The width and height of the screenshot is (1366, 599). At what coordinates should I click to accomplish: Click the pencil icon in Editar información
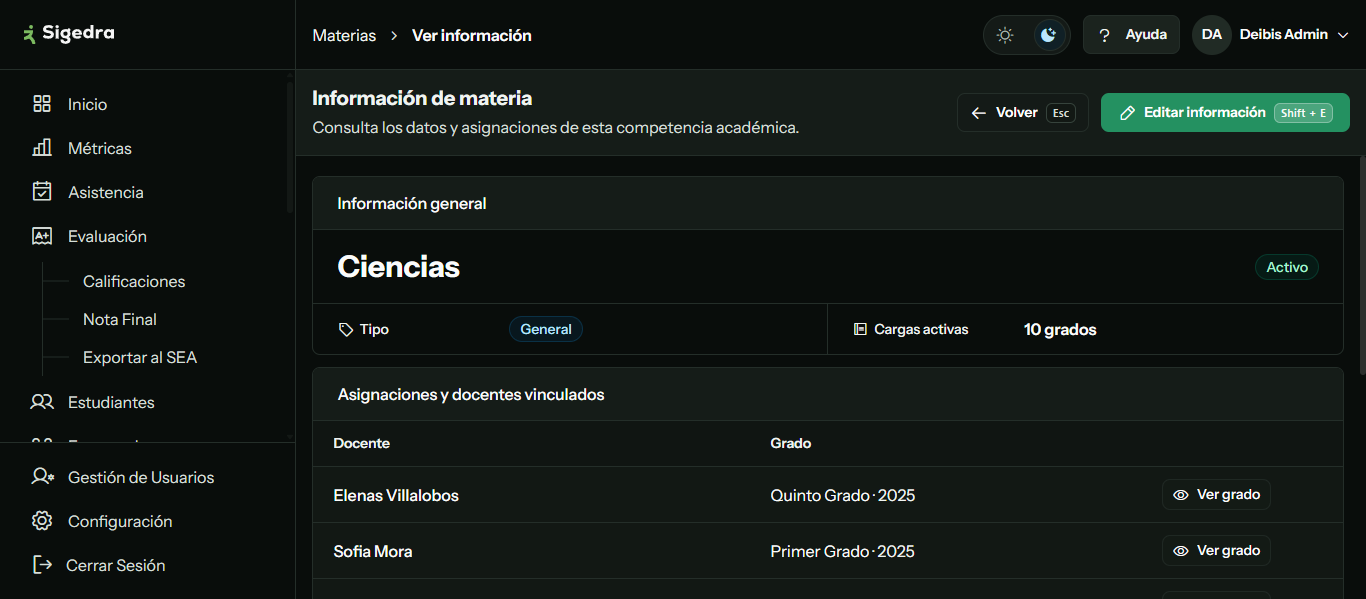coord(1127,113)
